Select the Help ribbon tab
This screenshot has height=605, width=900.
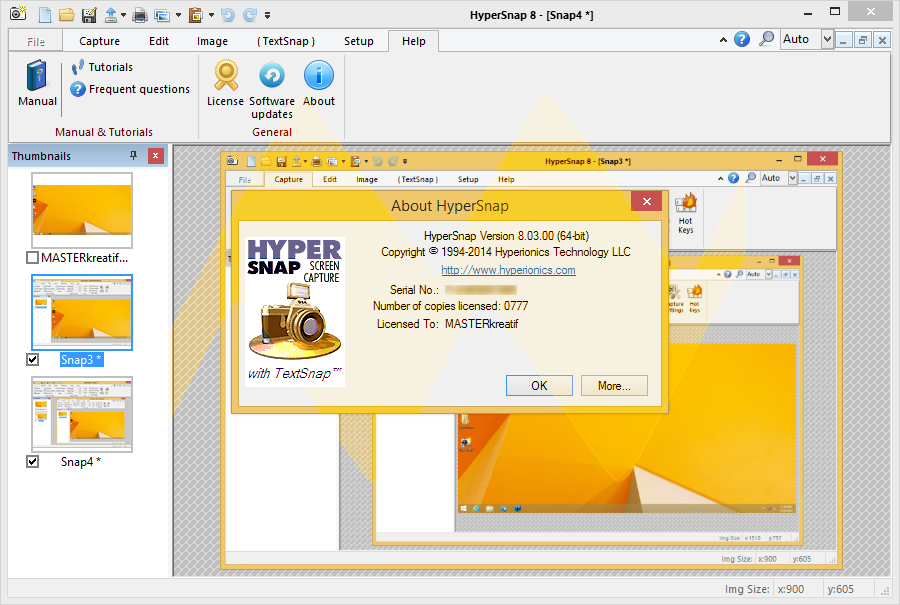coord(414,41)
